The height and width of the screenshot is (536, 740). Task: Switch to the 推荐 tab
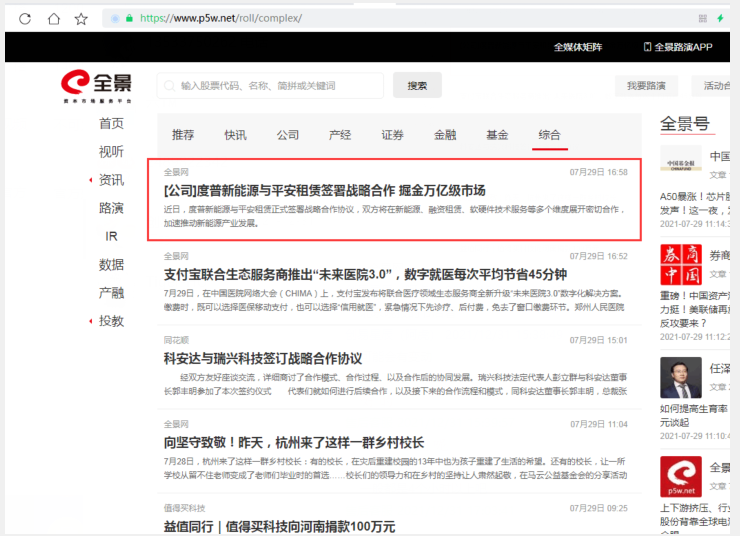click(x=183, y=135)
